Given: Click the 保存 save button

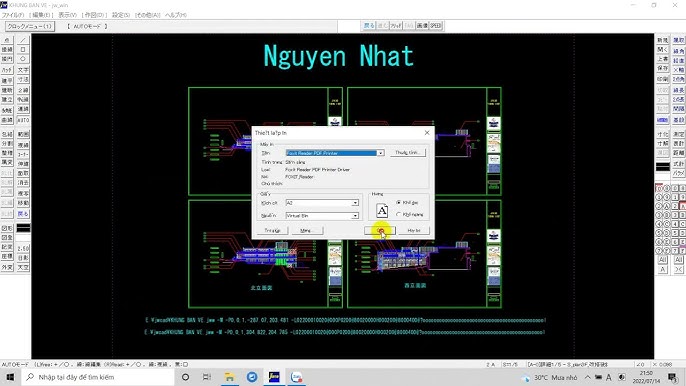Looking at the screenshot, I should point(662,68).
